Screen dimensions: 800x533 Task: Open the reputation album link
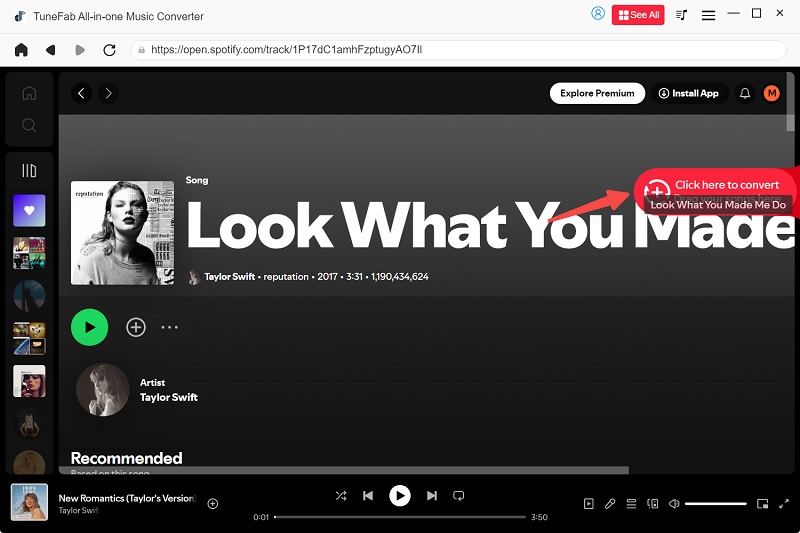coord(286,276)
